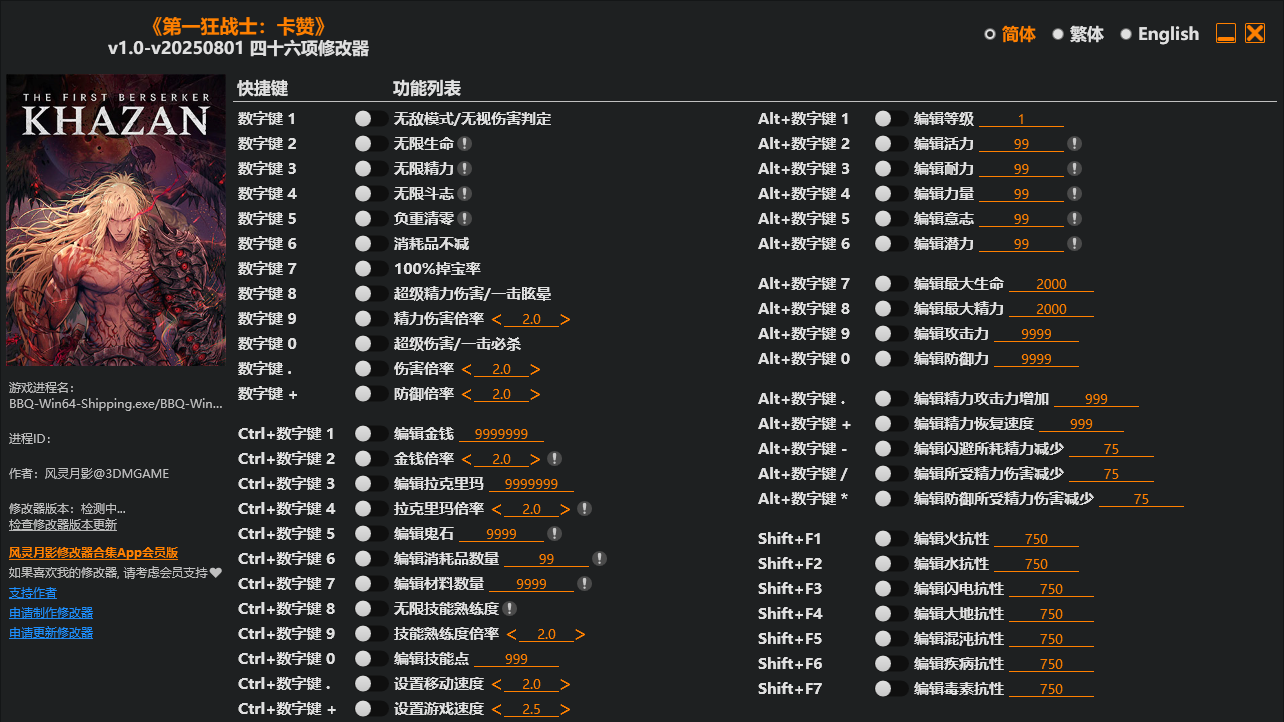
Task: Click info icon beside 无限技能熟练度
Action: [x=510, y=609]
